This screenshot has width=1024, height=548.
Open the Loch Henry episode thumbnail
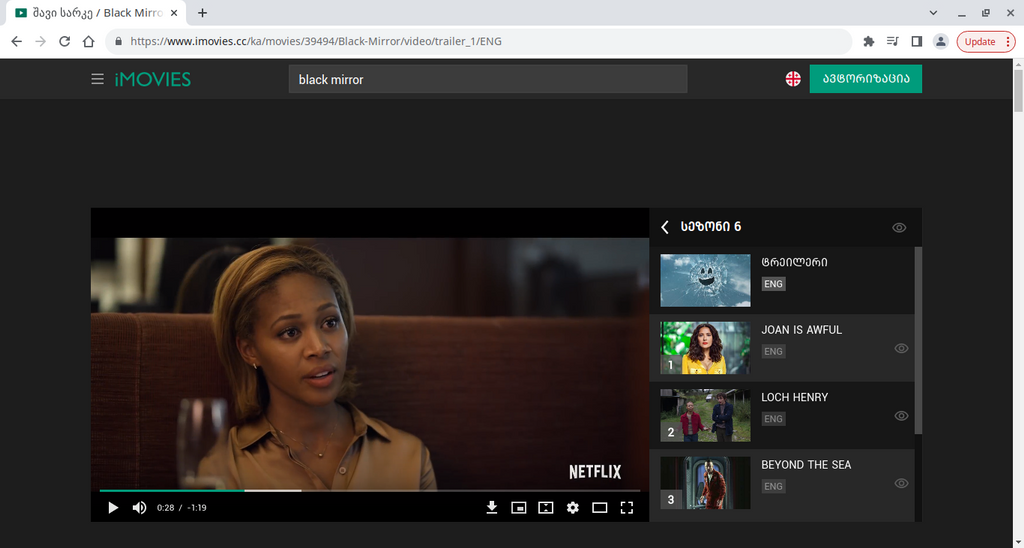[x=705, y=415]
